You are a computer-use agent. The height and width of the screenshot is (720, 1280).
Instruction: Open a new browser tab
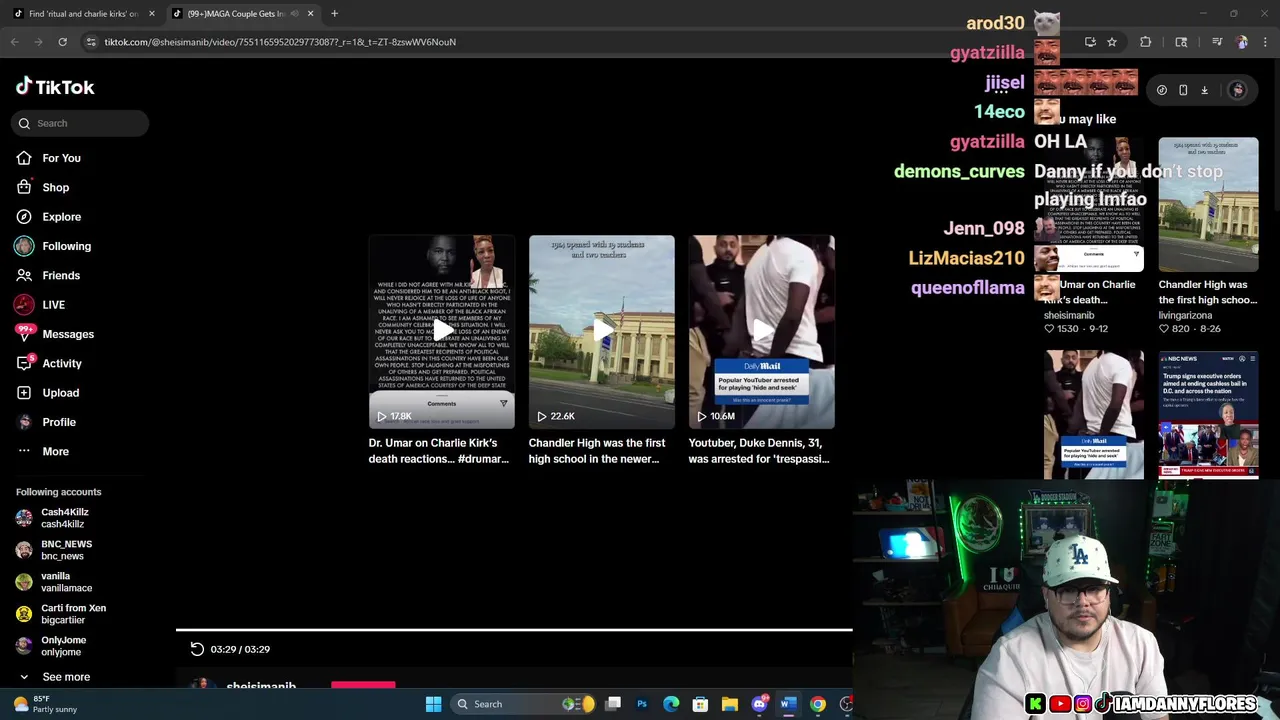click(x=334, y=14)
